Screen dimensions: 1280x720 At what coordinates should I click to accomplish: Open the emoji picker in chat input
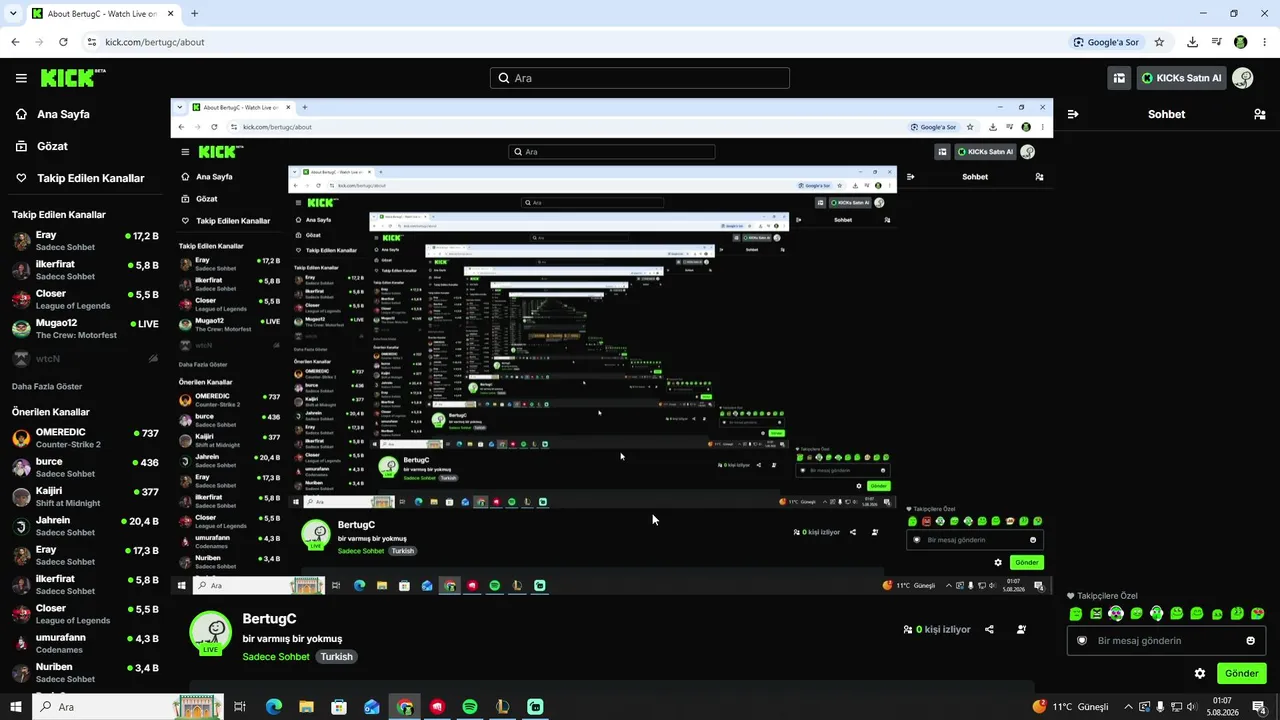click(x=1251, y=641)
